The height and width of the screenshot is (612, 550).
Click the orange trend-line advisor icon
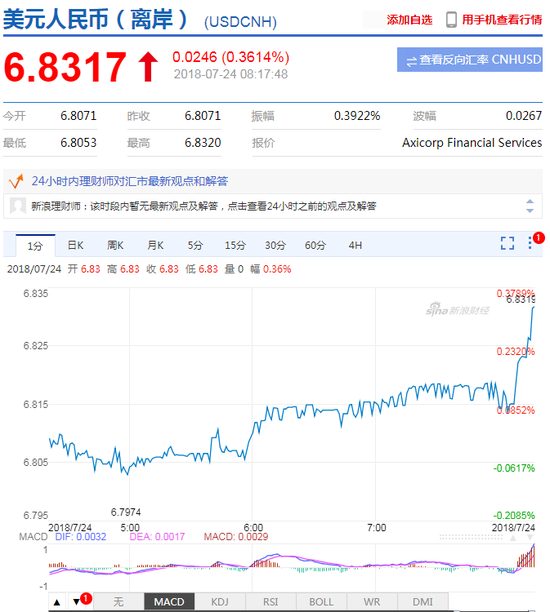pyautogui.click(x=16, y=181)
